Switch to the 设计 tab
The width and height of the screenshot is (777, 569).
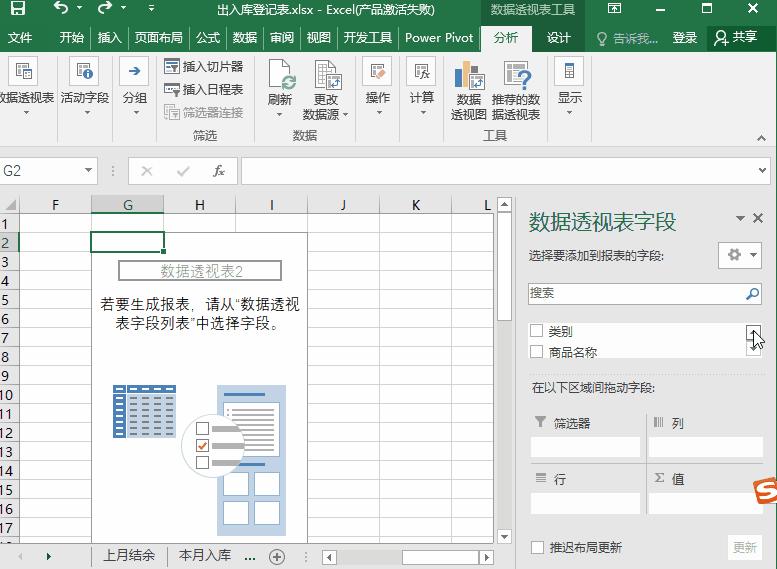click(558, 38)
